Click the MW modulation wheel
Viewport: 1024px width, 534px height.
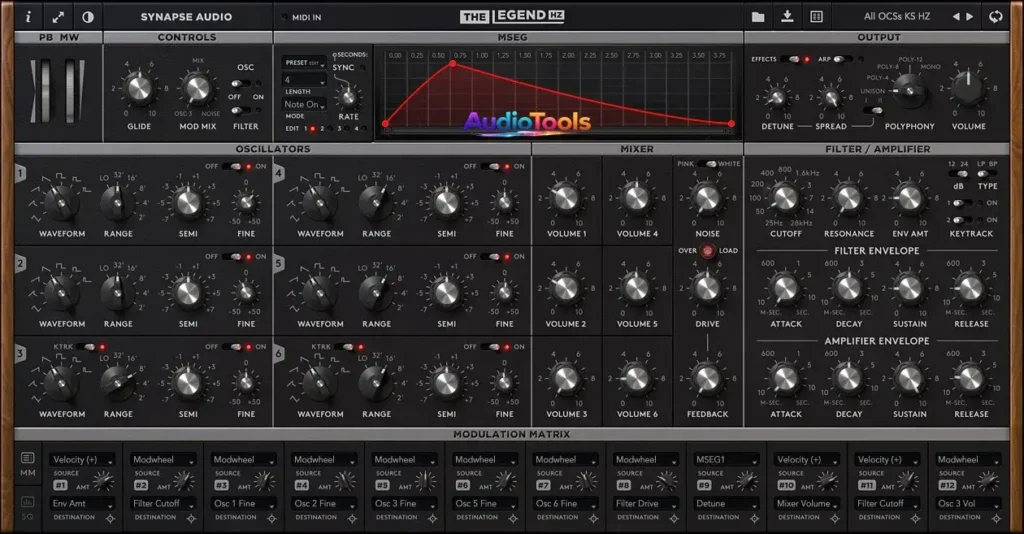(72, 91)
